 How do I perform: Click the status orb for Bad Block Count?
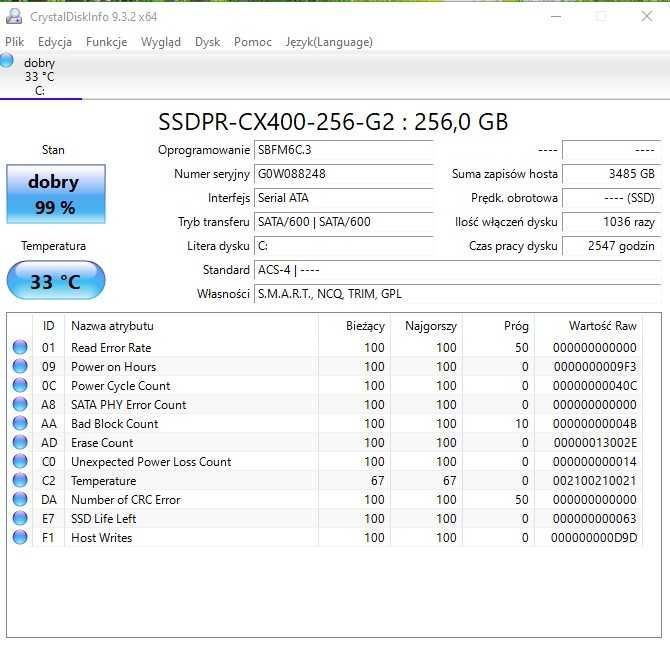click(20, 423)
